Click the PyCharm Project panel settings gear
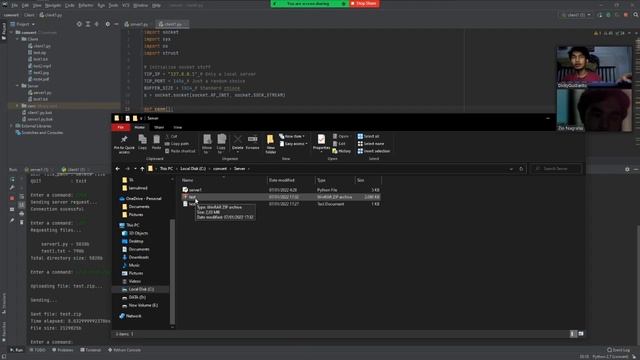This screenshot has height=360, width=640. click(108, 24)
